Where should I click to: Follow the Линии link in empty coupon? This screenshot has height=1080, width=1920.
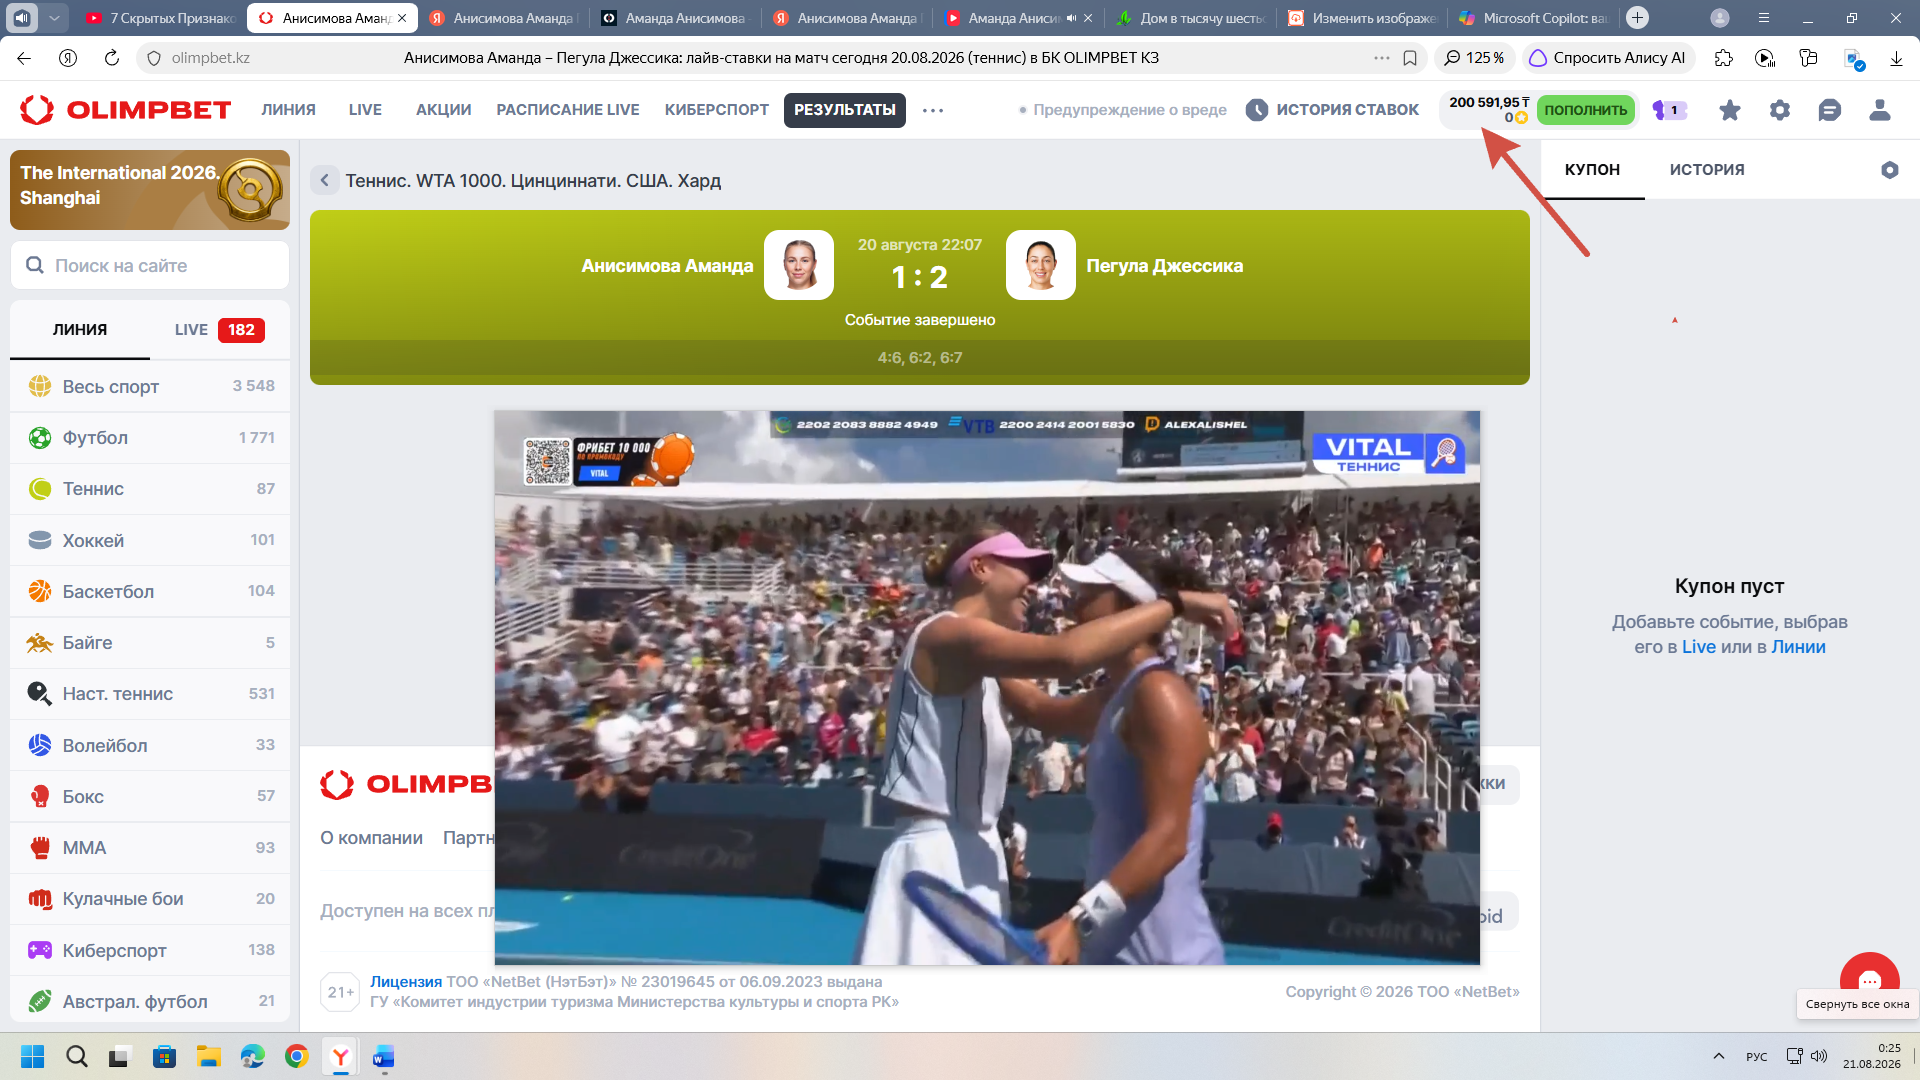pyautogui.click(x=1798, y=647)
